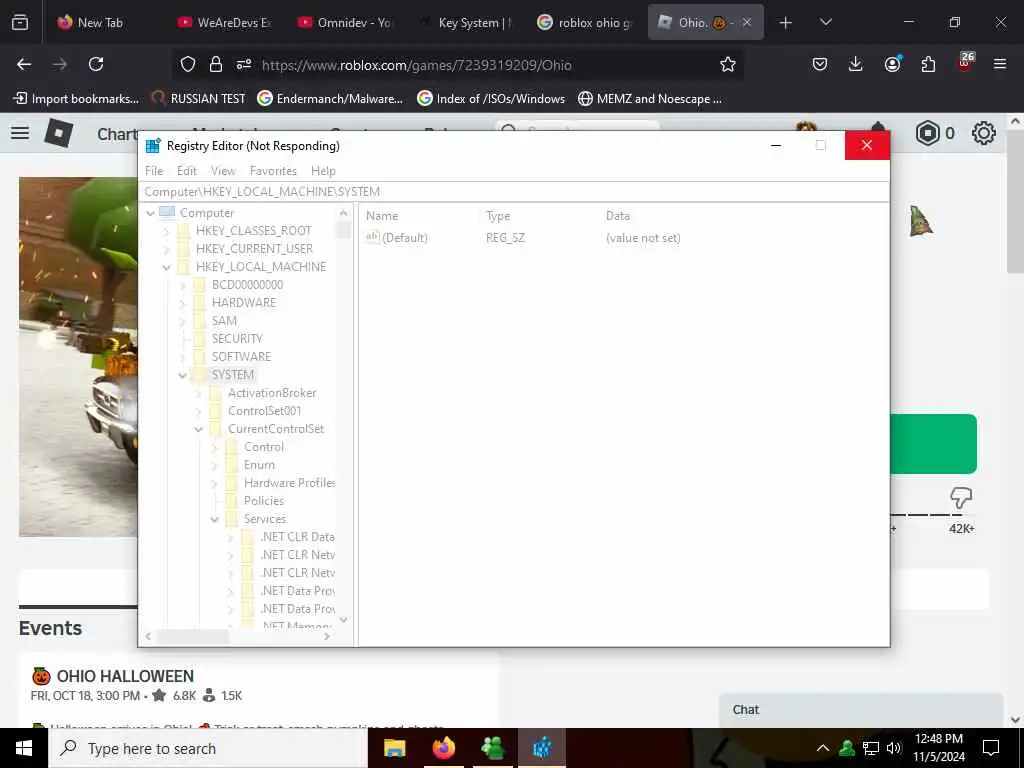The height and width of the screenshot is (768, 1024).
Task: Open the Firefox View icon at tab strip start
Action: point(20,22)
